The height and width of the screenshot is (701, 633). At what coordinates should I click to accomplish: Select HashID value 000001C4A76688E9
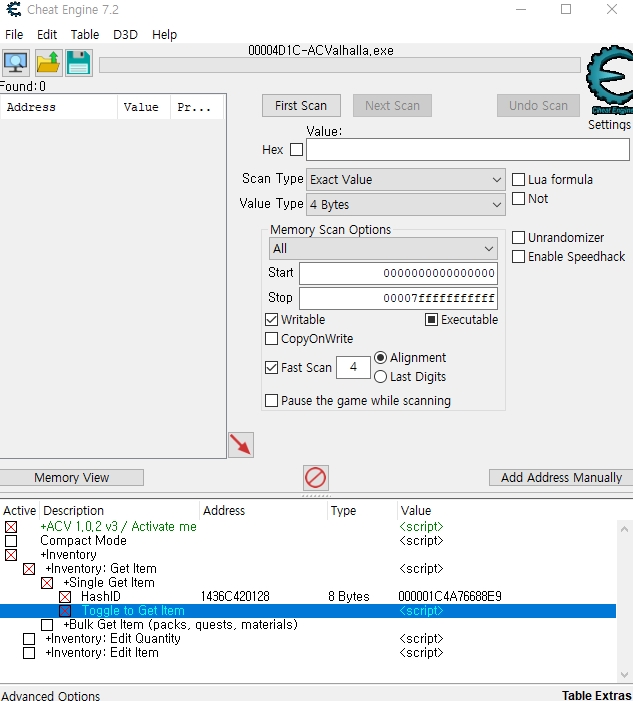tap(450, 596)
